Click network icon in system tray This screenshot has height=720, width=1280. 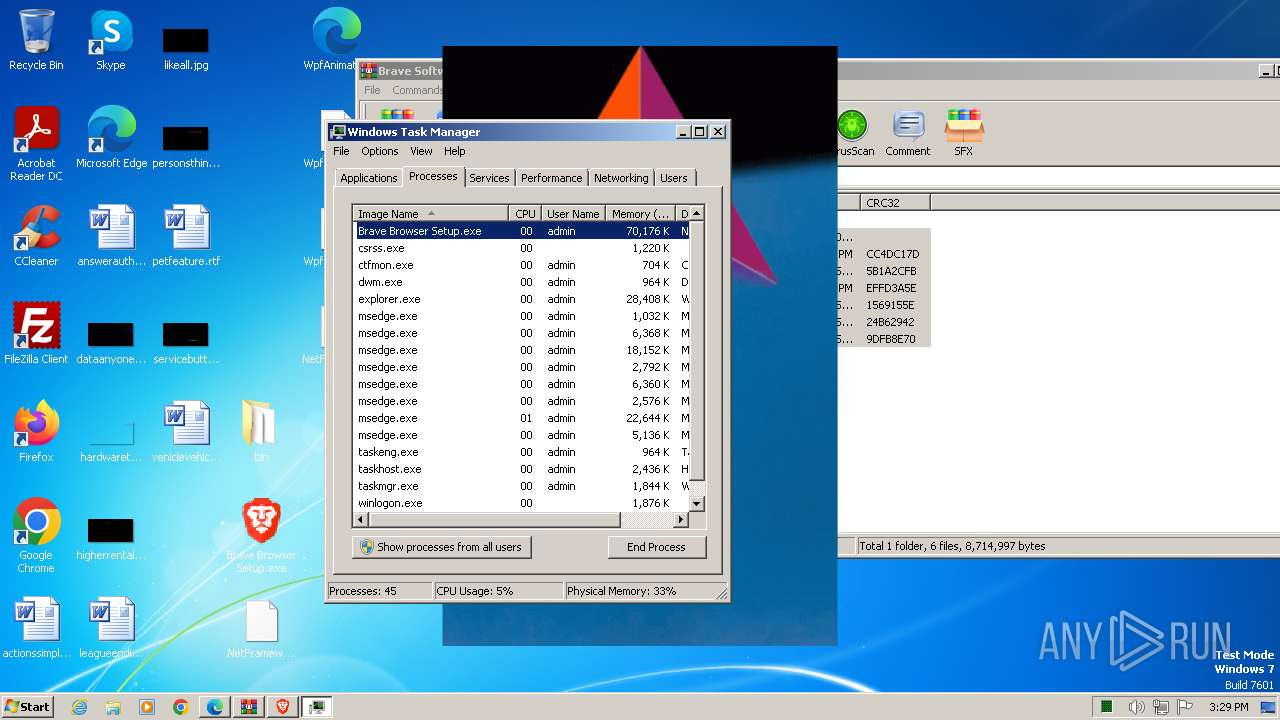coord(1161,707)
